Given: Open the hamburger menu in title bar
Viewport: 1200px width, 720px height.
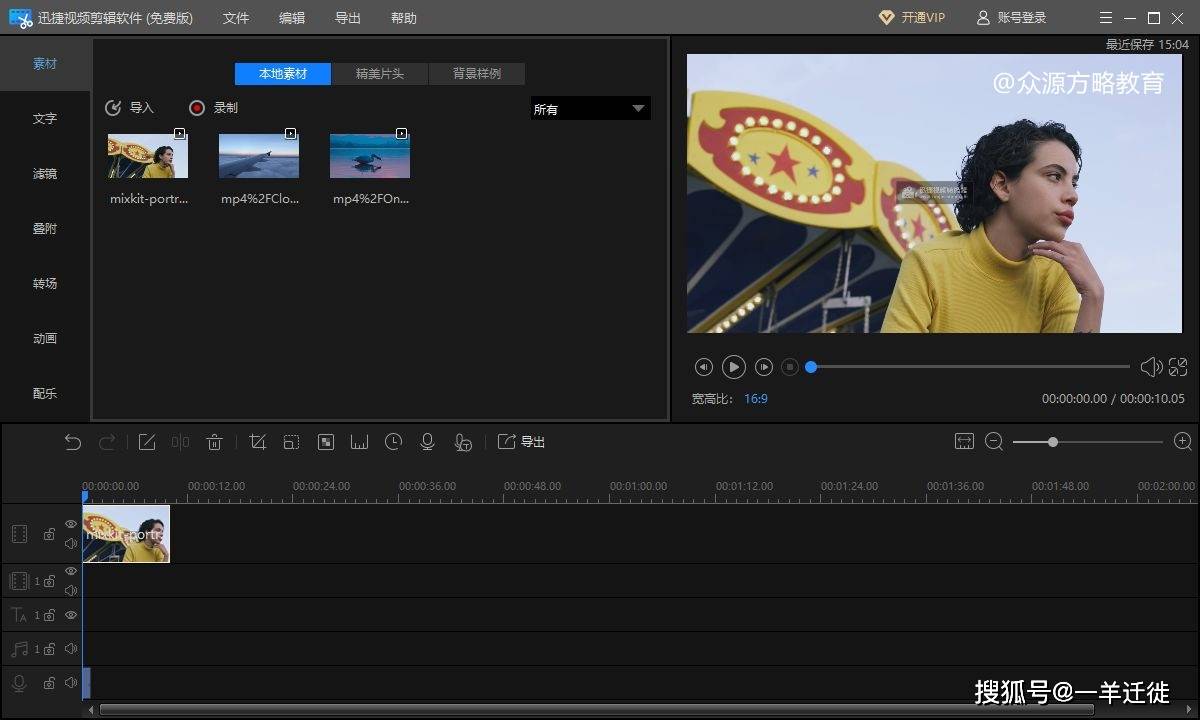Looking at the screenshot, I should pyautogui.click(x=1105, y=18).
